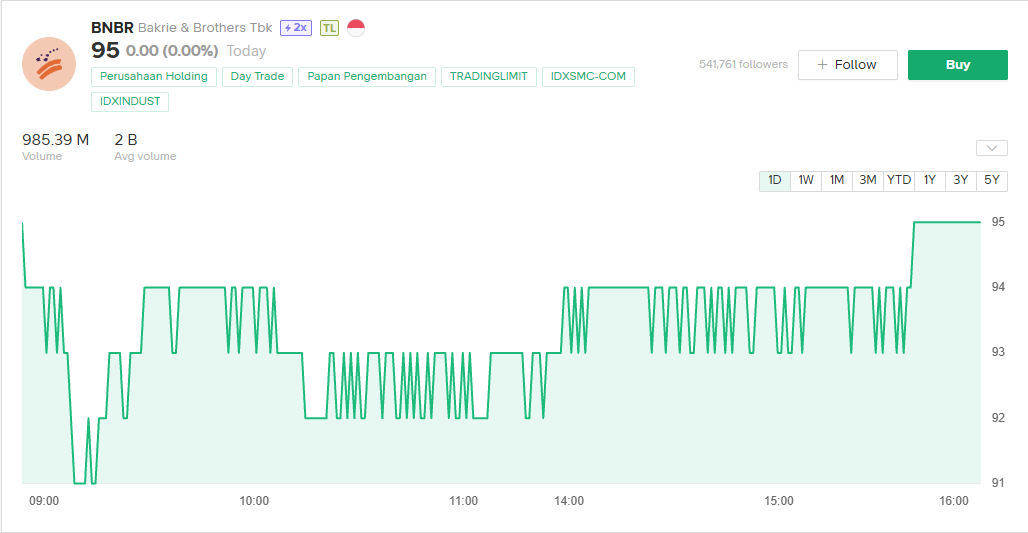Click the 14:00 time axis label

569,501
